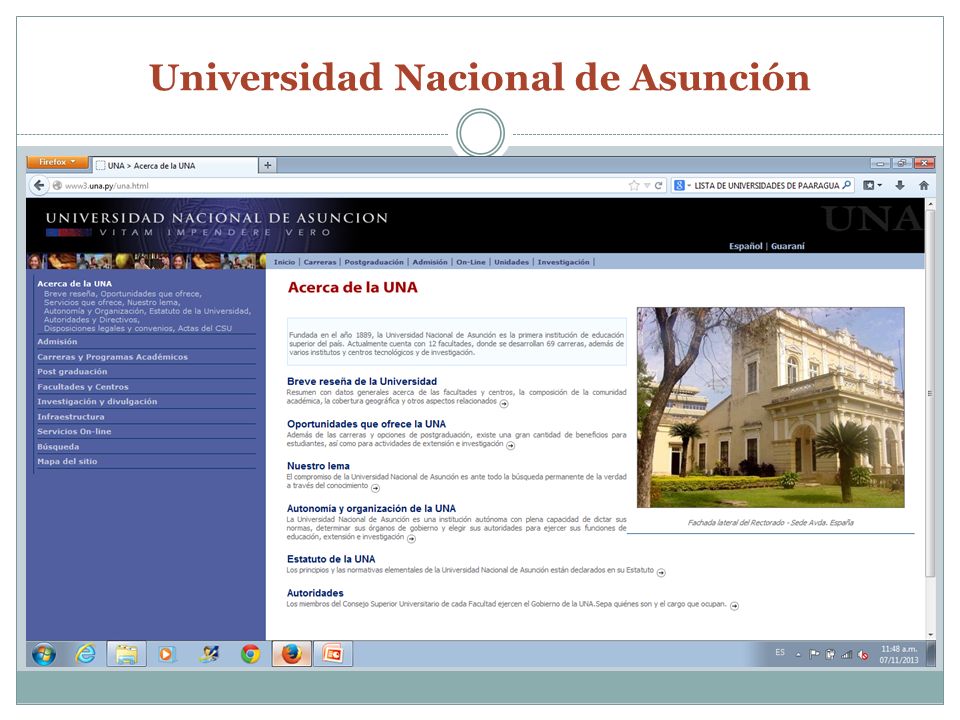Open 'Post graduación' sidebar link
960x720 pixels.
click(72, 372)
